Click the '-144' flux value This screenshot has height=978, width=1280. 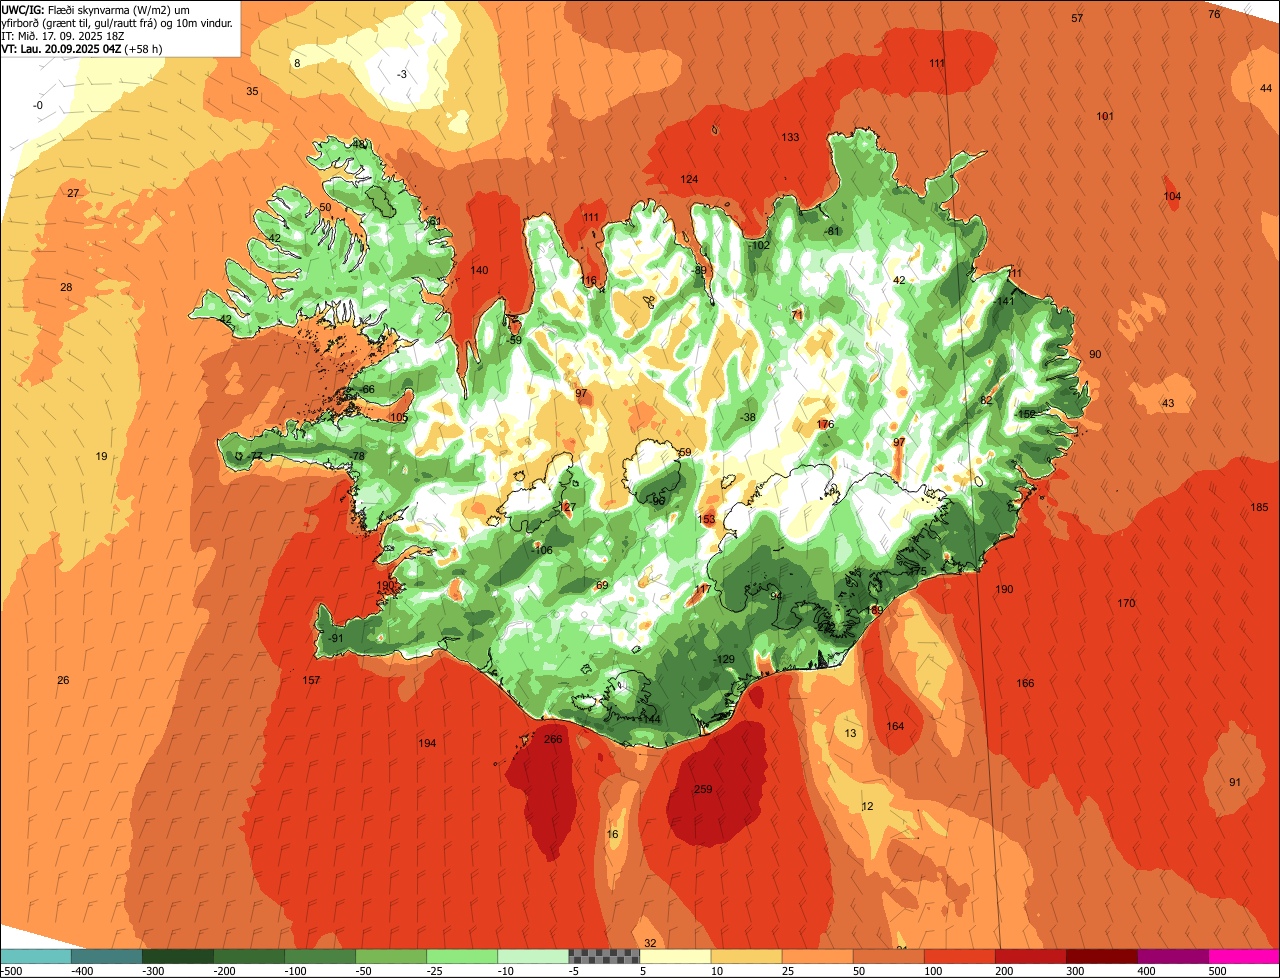pyautogui.click(x=651, y=720)
